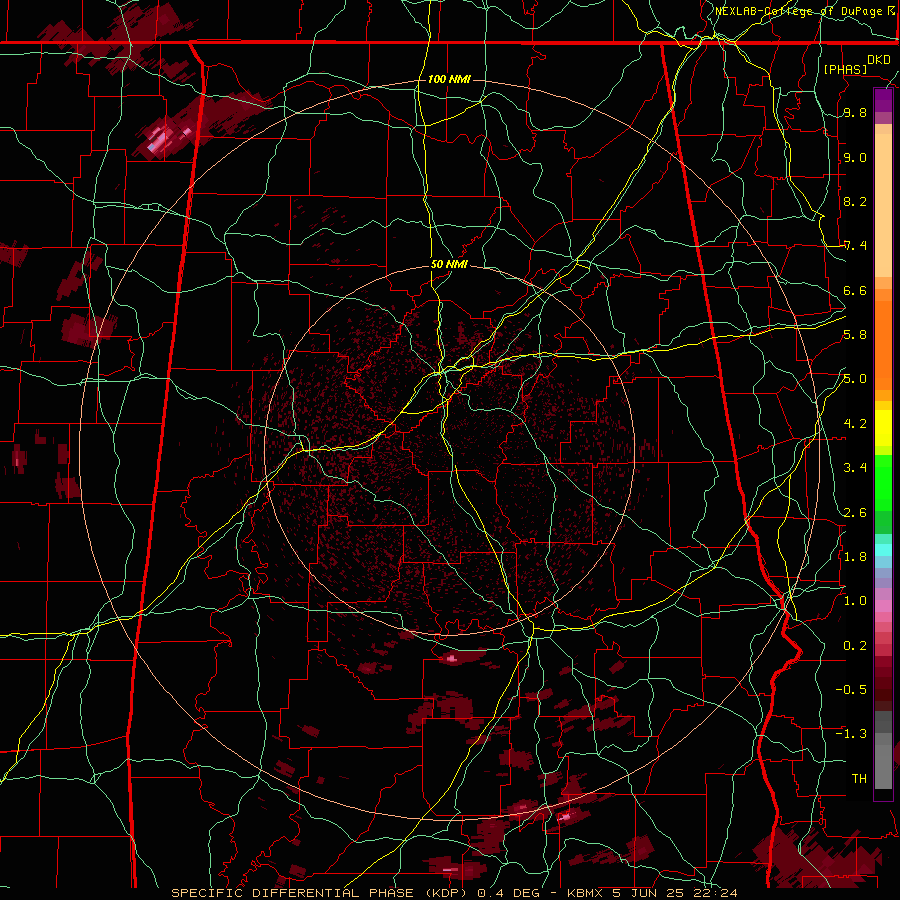The width and height of the screenshot is (900, 900).
Task: Click the 5.8 value on the scale
Action: coord(855,335)
